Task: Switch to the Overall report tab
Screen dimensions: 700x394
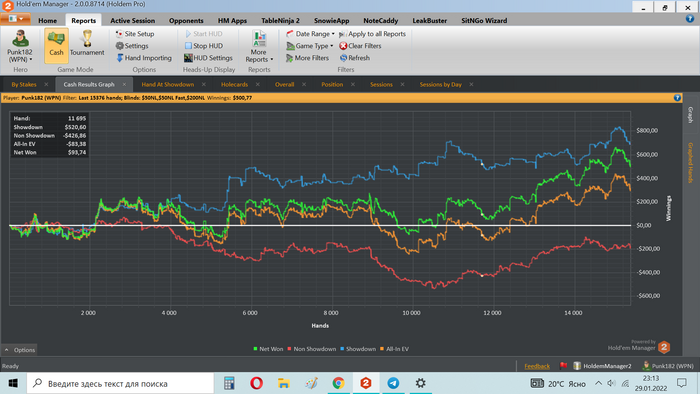Action: pyautogui.click(x=284, y=84)
